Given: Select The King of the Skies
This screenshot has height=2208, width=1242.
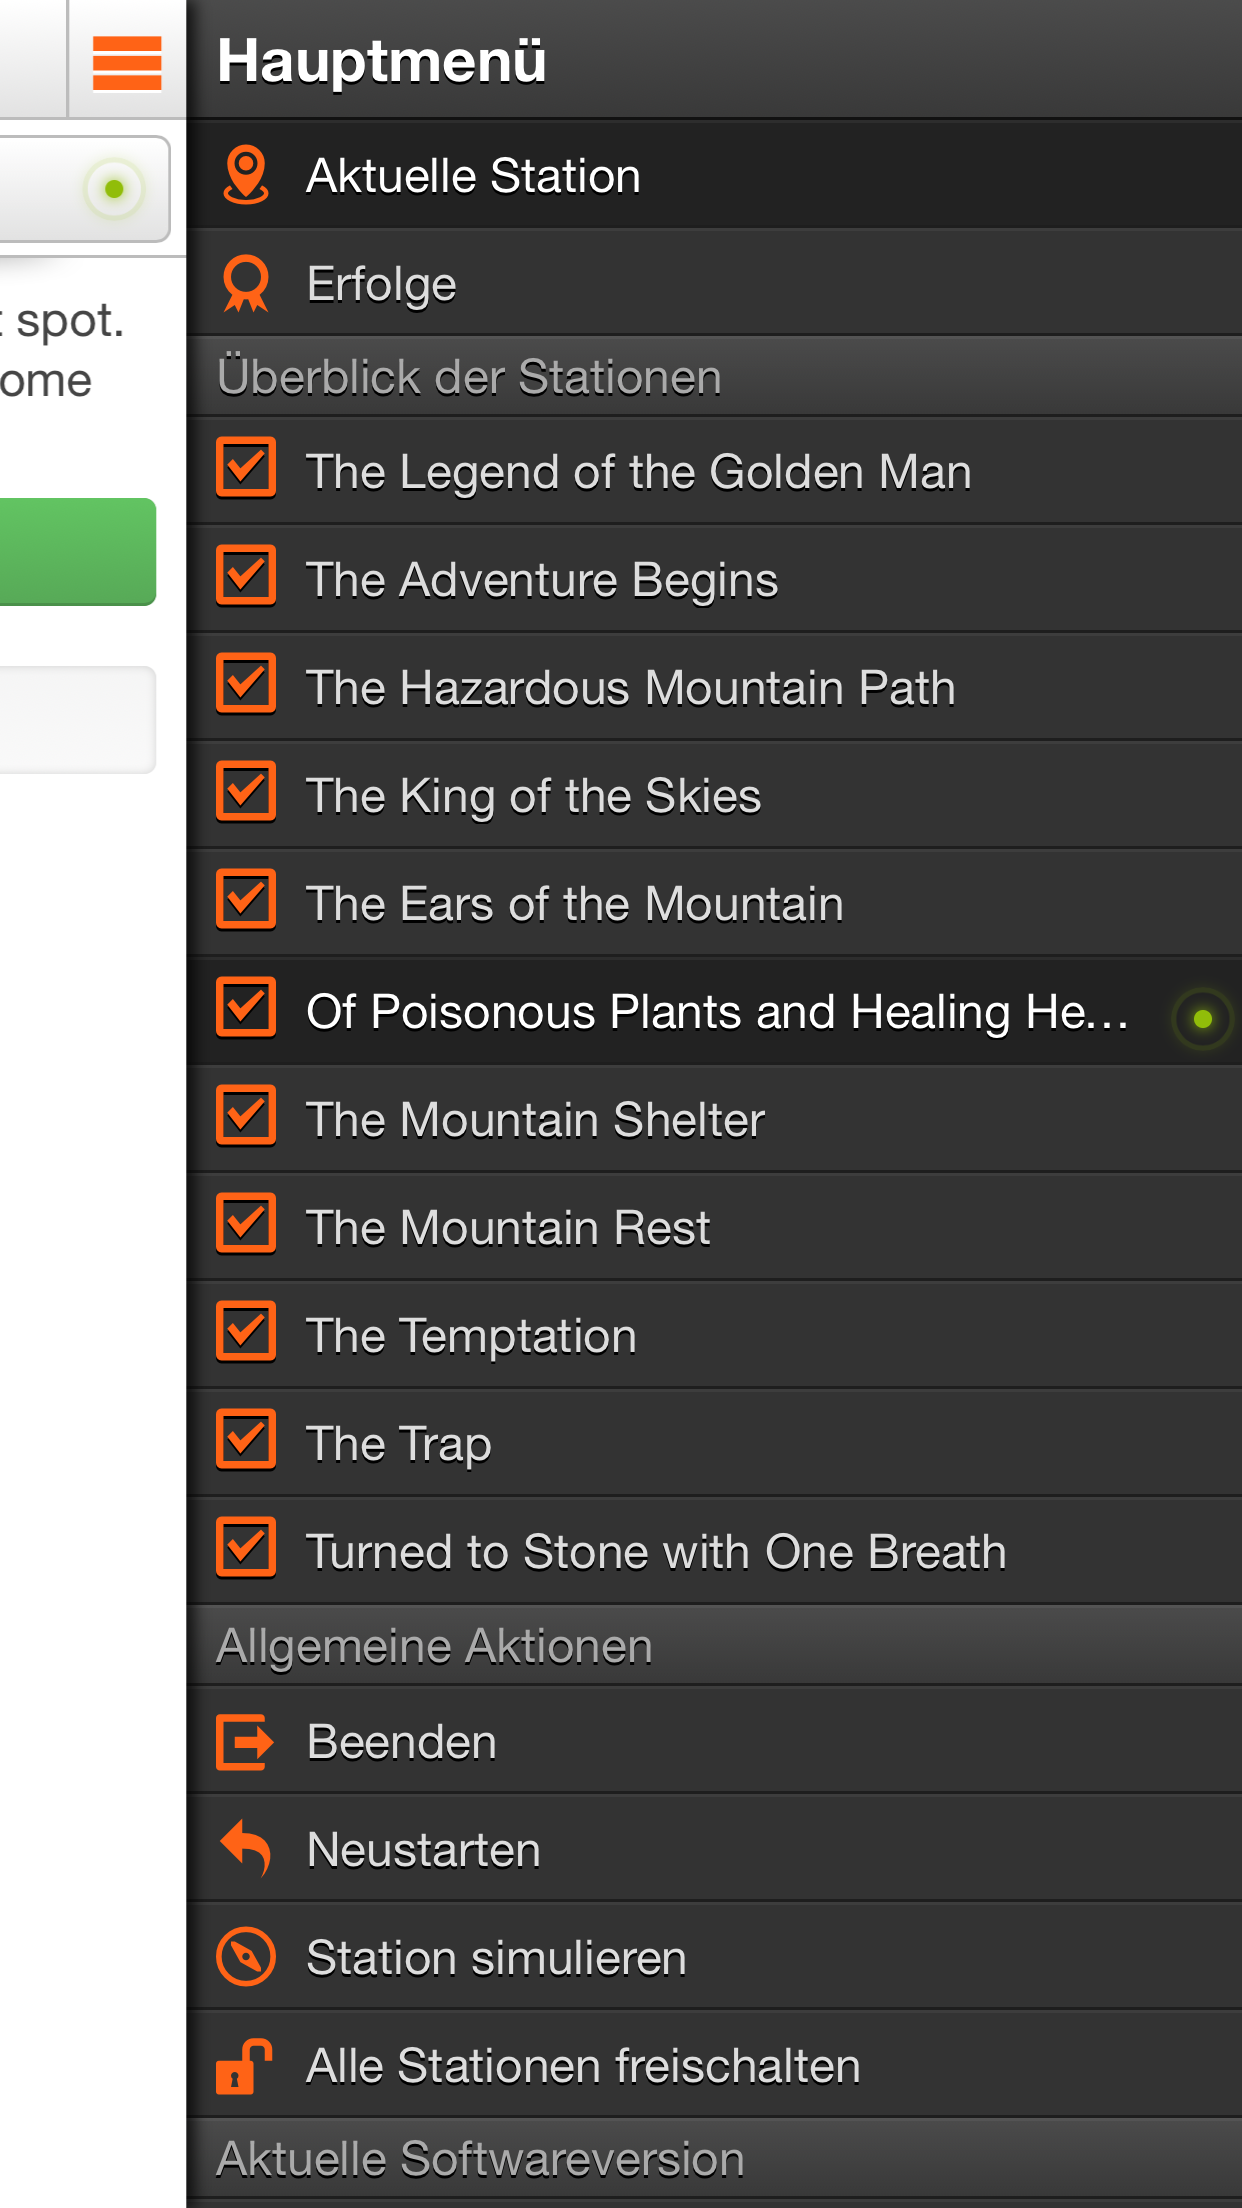Looking at the screenshot, I should click(533, 796).
